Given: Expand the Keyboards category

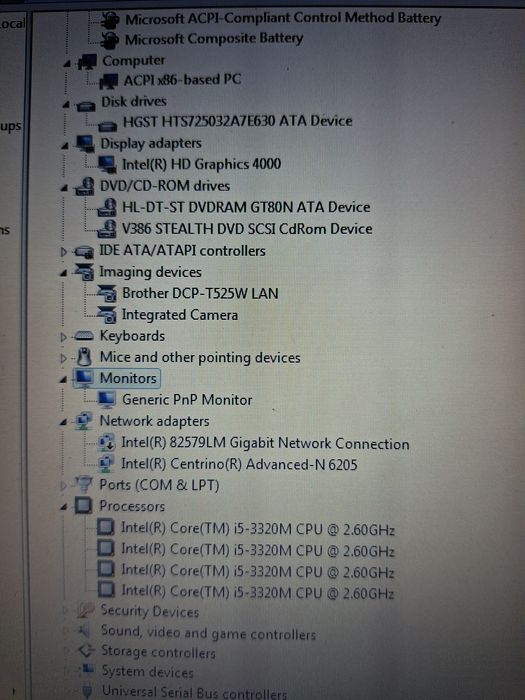Looking at the screenshot, I should 63,337.
